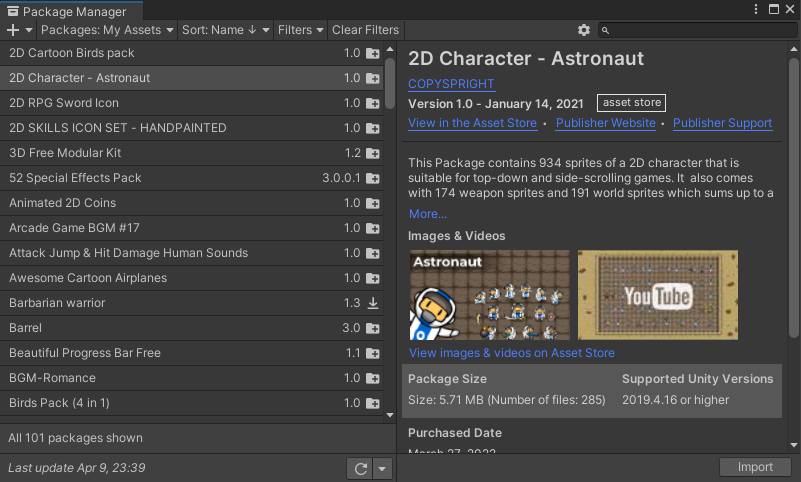Click the import icon for 2D Character - Astronaut
801x482 pixels.
click(x=373, y=78)
